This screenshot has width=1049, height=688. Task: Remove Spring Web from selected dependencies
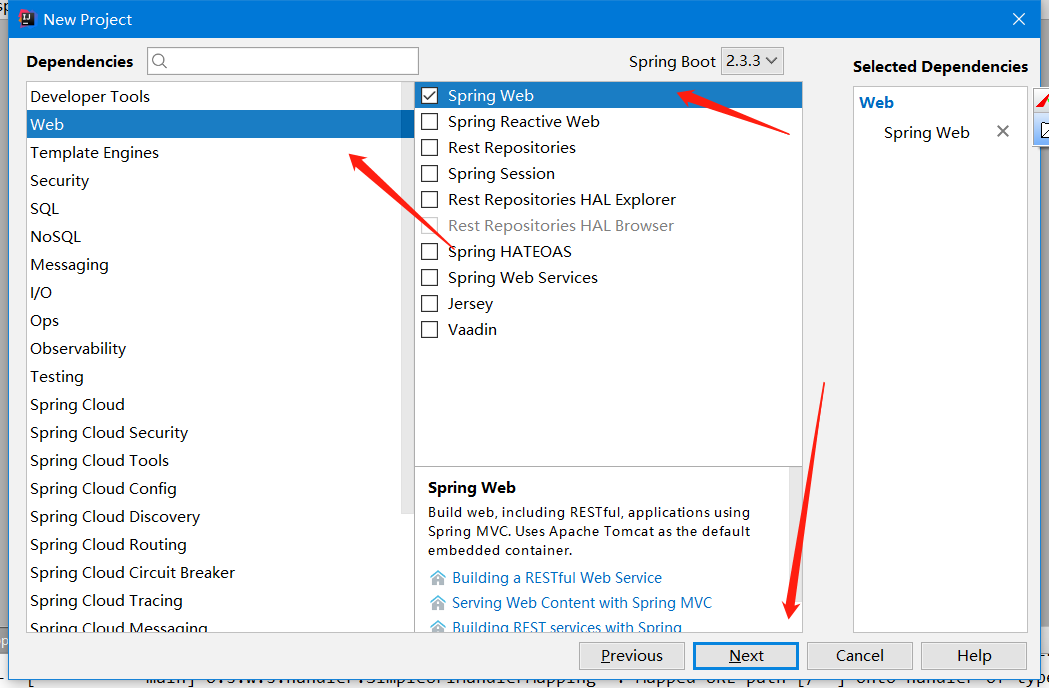tap(1002, 131)
